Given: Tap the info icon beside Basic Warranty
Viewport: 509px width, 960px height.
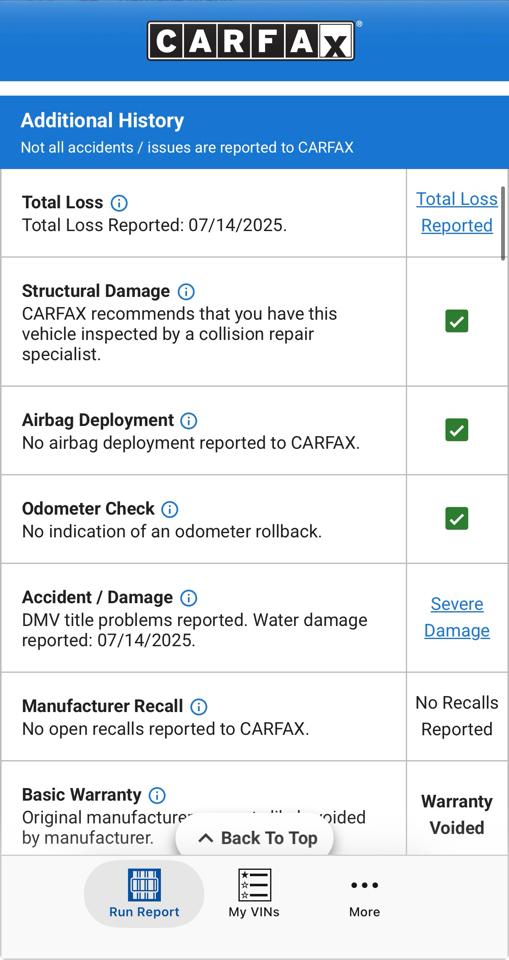Looking at the screenshot, I should [x=157, y=795].
